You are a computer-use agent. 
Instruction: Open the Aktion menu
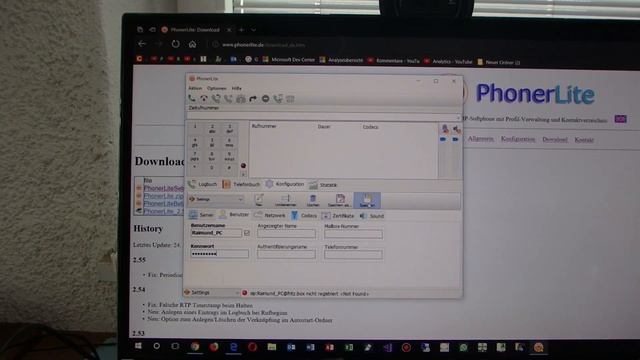pos(195,88)
